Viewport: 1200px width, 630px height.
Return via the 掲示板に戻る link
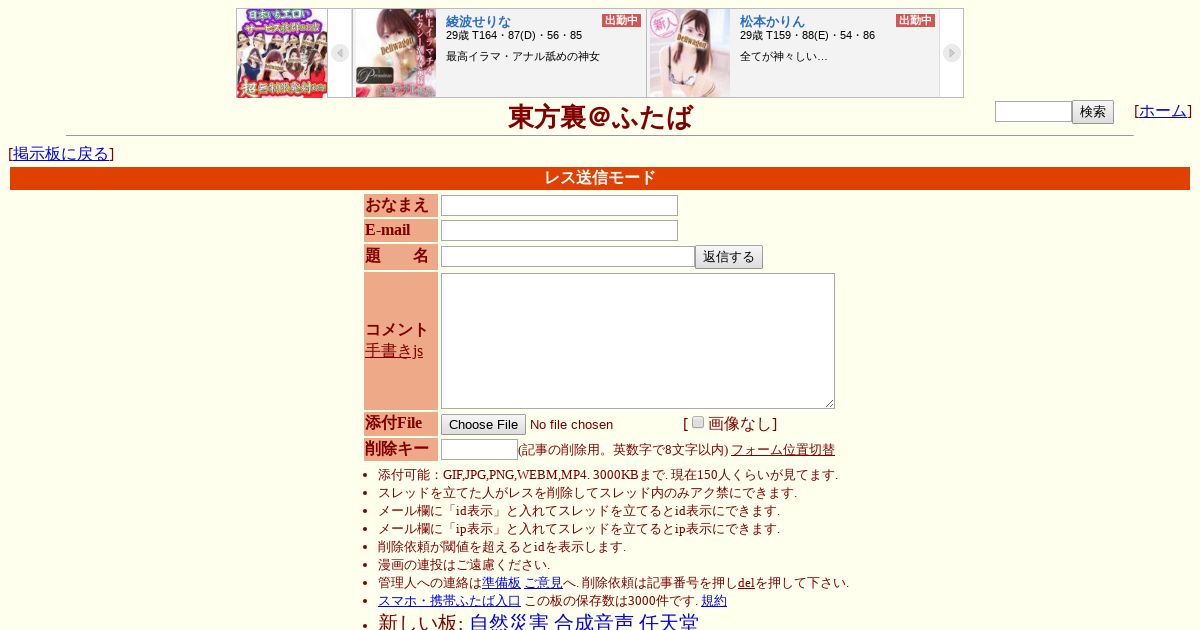(x=61, y=153)
